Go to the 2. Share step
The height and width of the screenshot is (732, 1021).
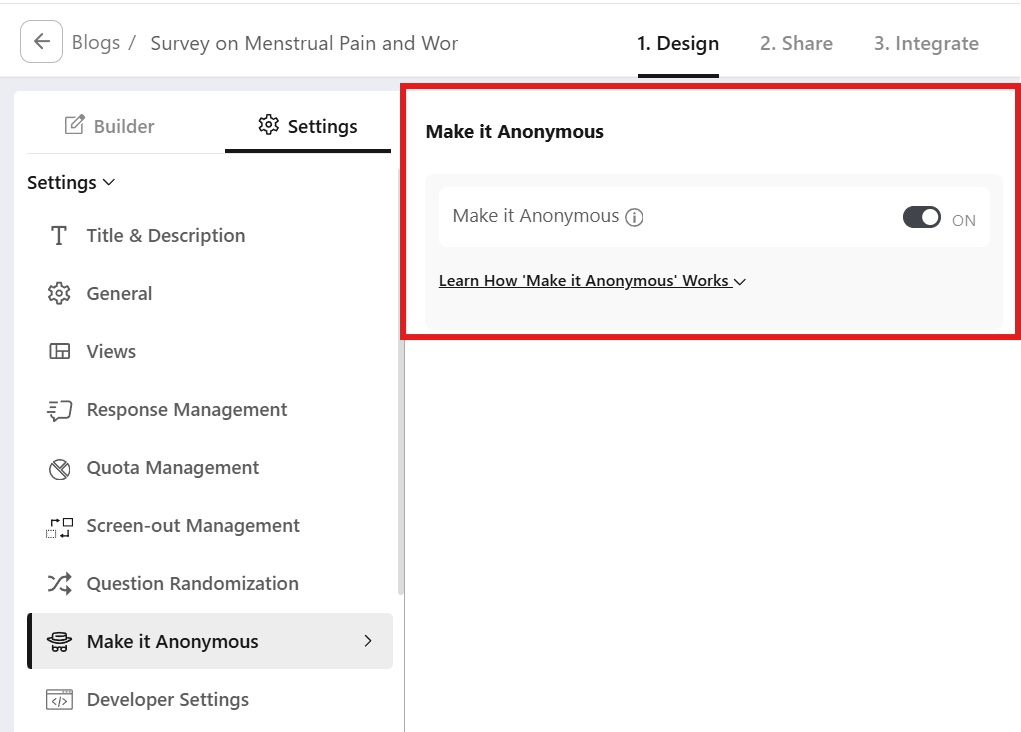click(x=796, y=44)
